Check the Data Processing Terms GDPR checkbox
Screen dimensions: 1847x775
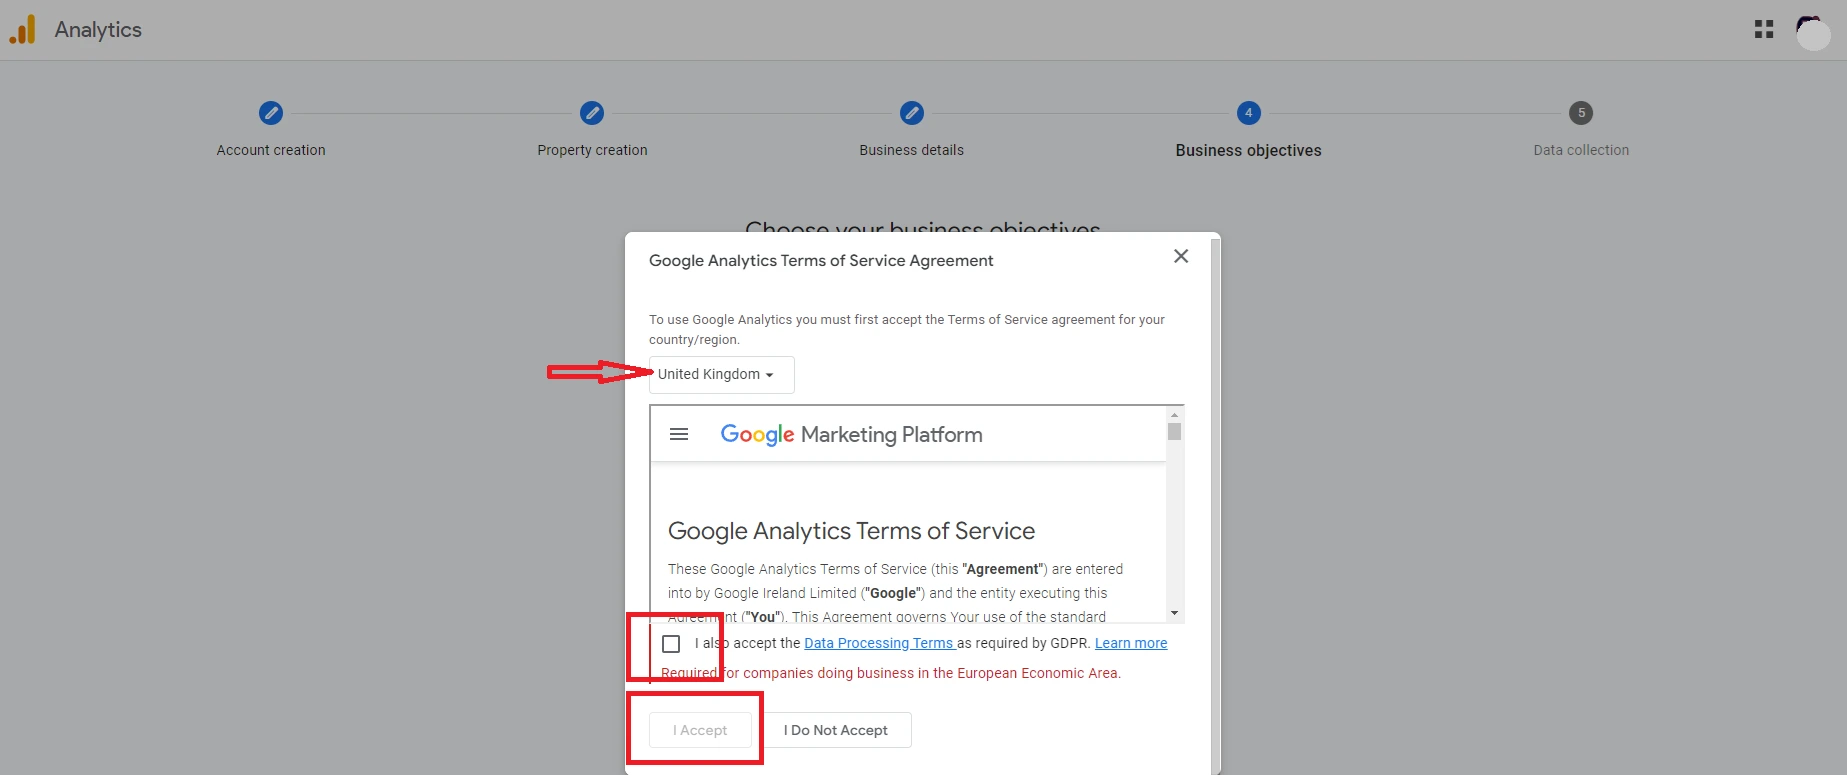671,644
